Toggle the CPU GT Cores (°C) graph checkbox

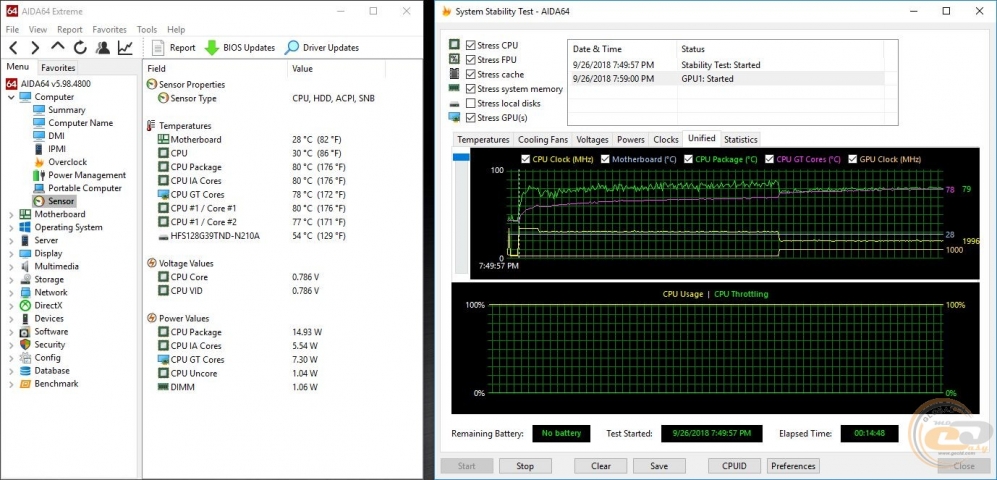pyautogui.click(x=770, y=159)
